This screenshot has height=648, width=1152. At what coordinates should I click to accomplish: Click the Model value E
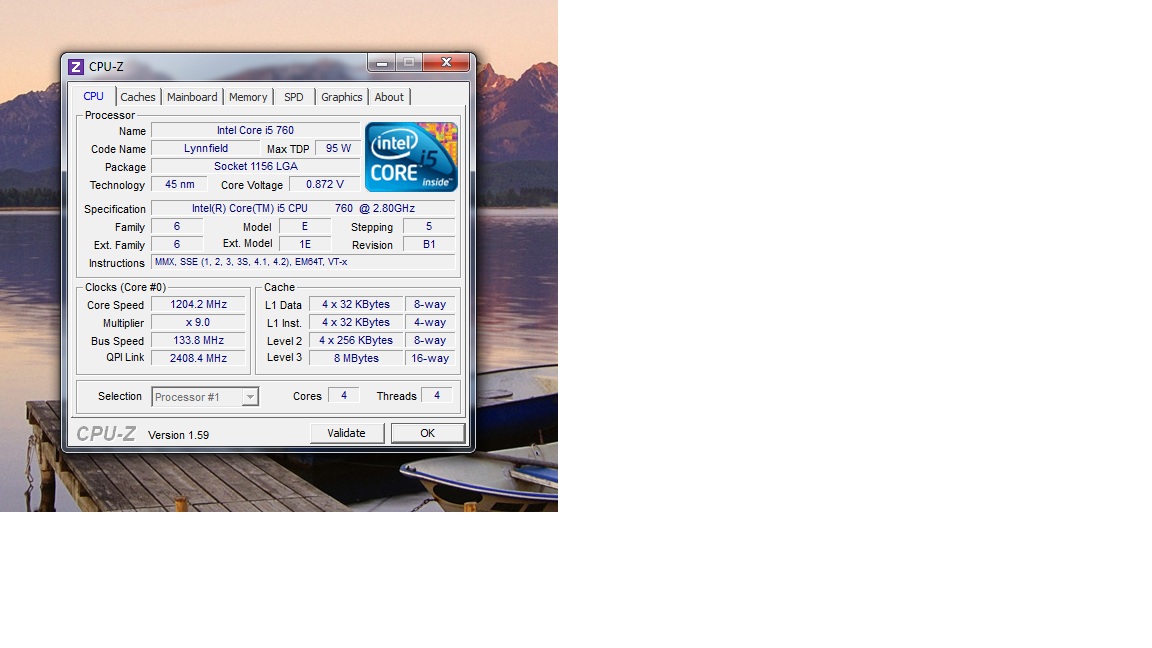(x=305, y=227)
